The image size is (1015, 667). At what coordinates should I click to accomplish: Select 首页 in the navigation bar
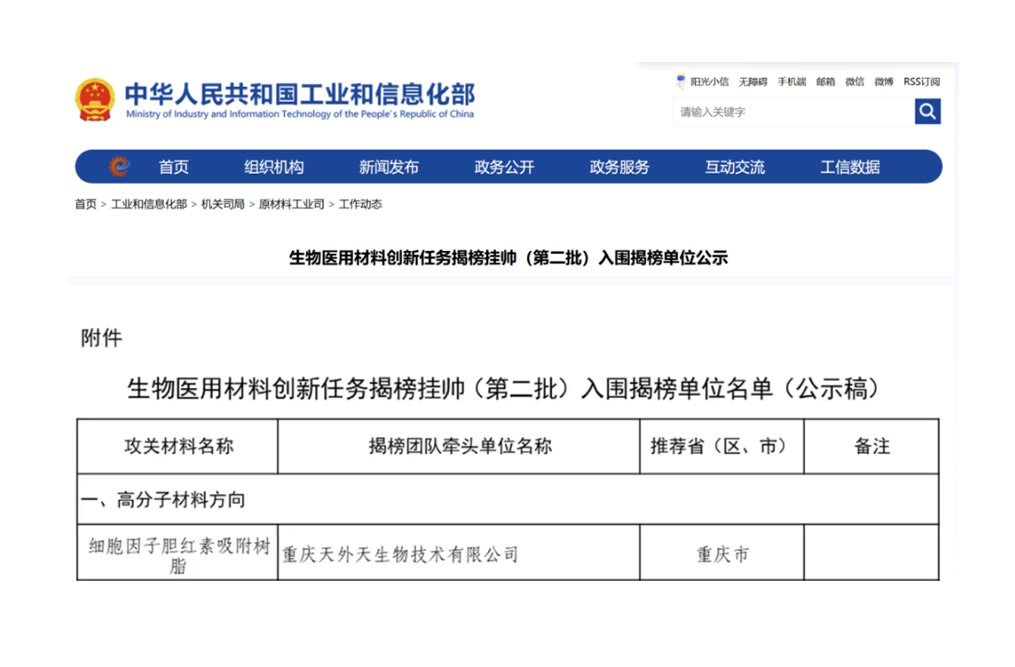point(174,166)
